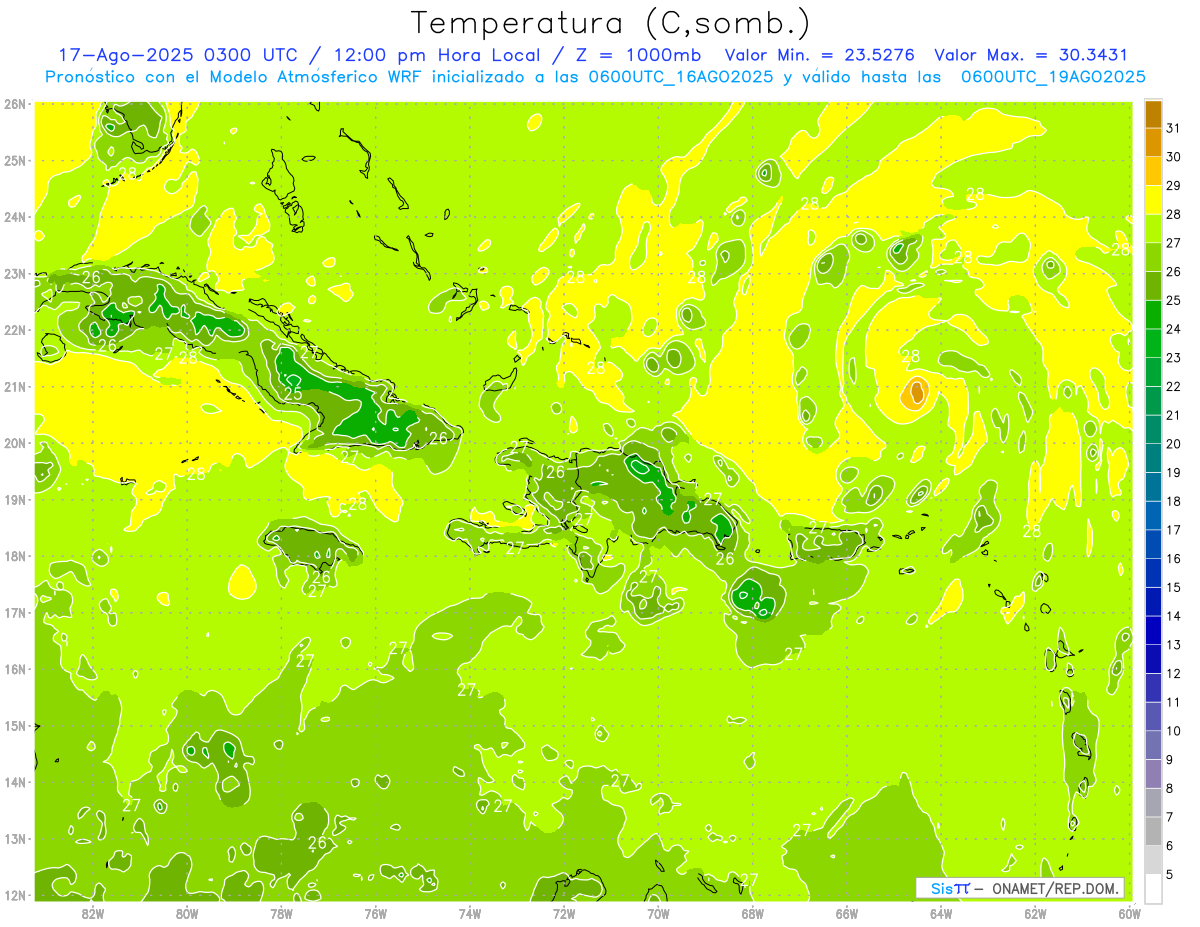Click the 80W longitude label
Viewport: 1200px width, 927px height.
coord(186,913)
